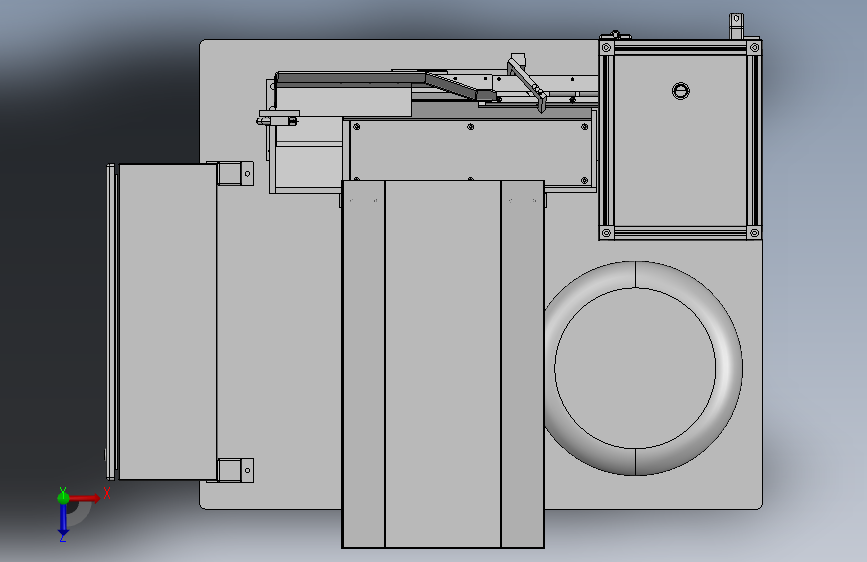The height and width of the screenshot is (562, 867).
Task: Select the upper mounting bracket of the left box
Action: point(236,174)
